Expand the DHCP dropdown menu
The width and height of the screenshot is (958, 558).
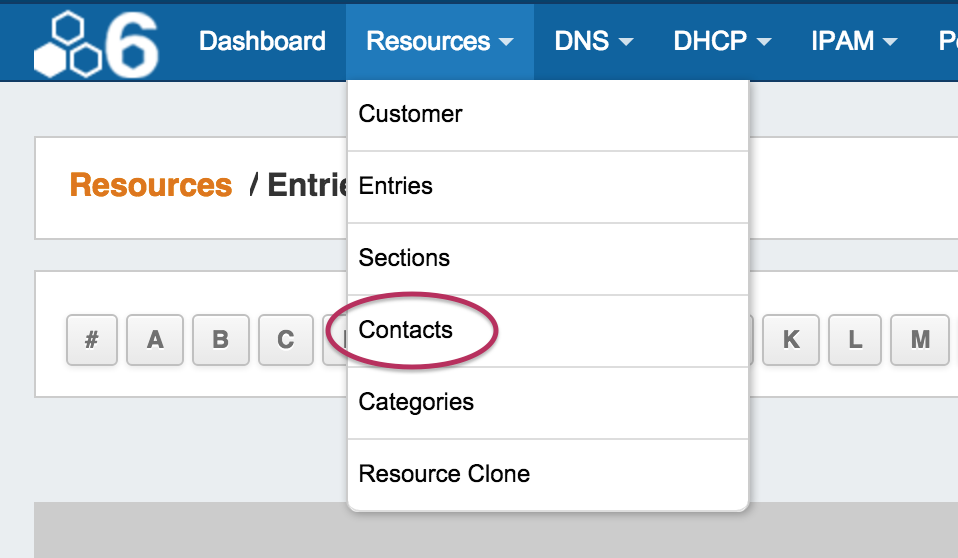pos(722,41)
